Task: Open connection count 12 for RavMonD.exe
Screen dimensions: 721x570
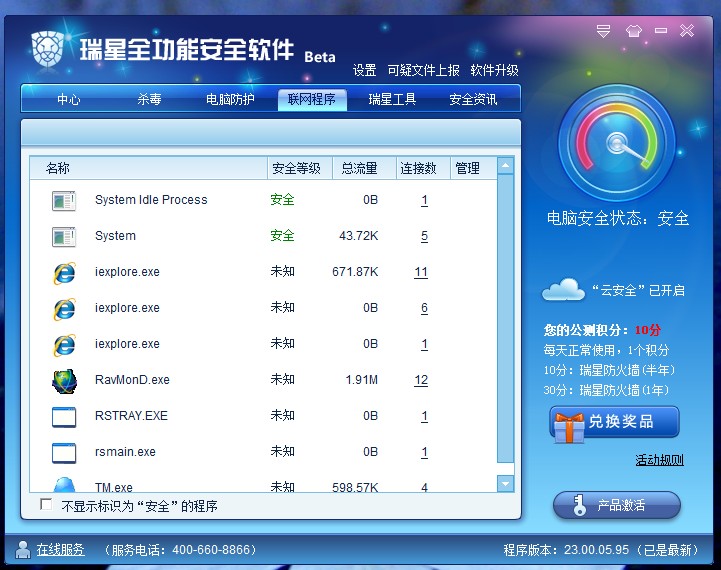Action: (x=421, y=380)
